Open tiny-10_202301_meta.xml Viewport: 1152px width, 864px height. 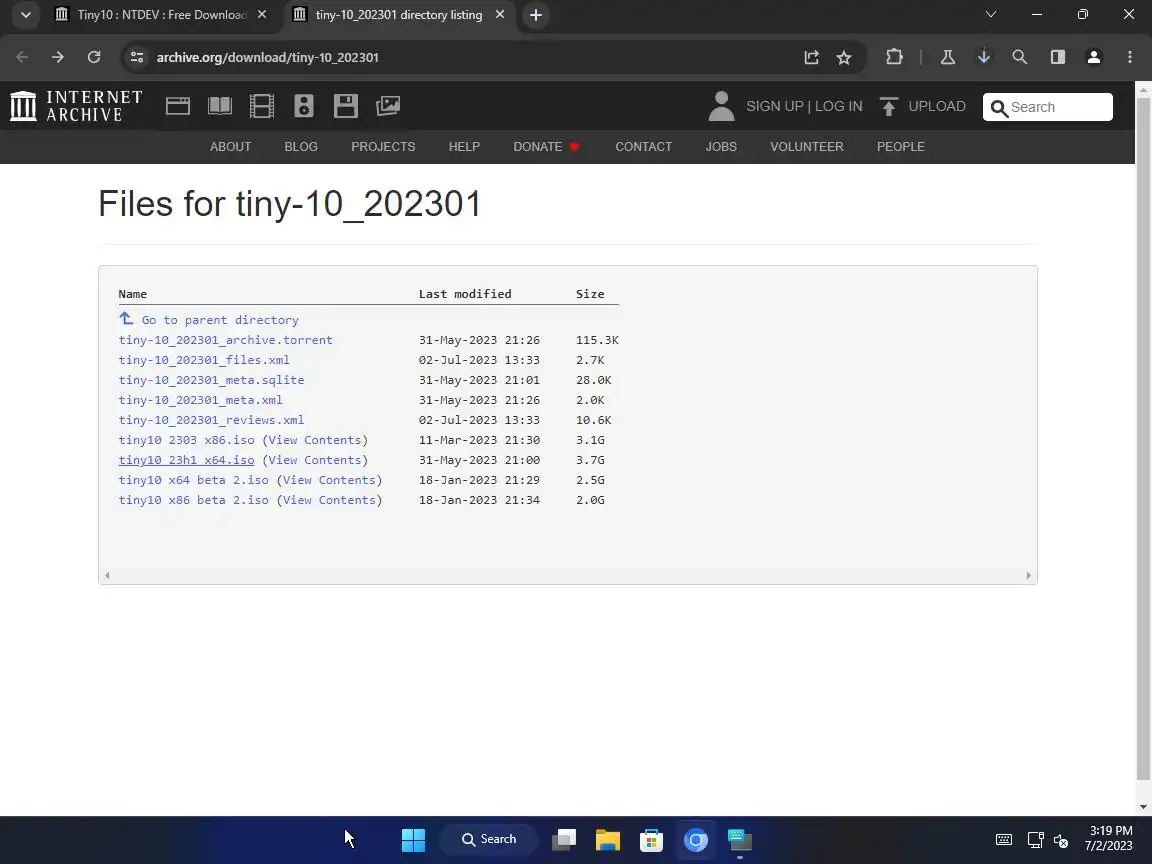coord(201,400)
